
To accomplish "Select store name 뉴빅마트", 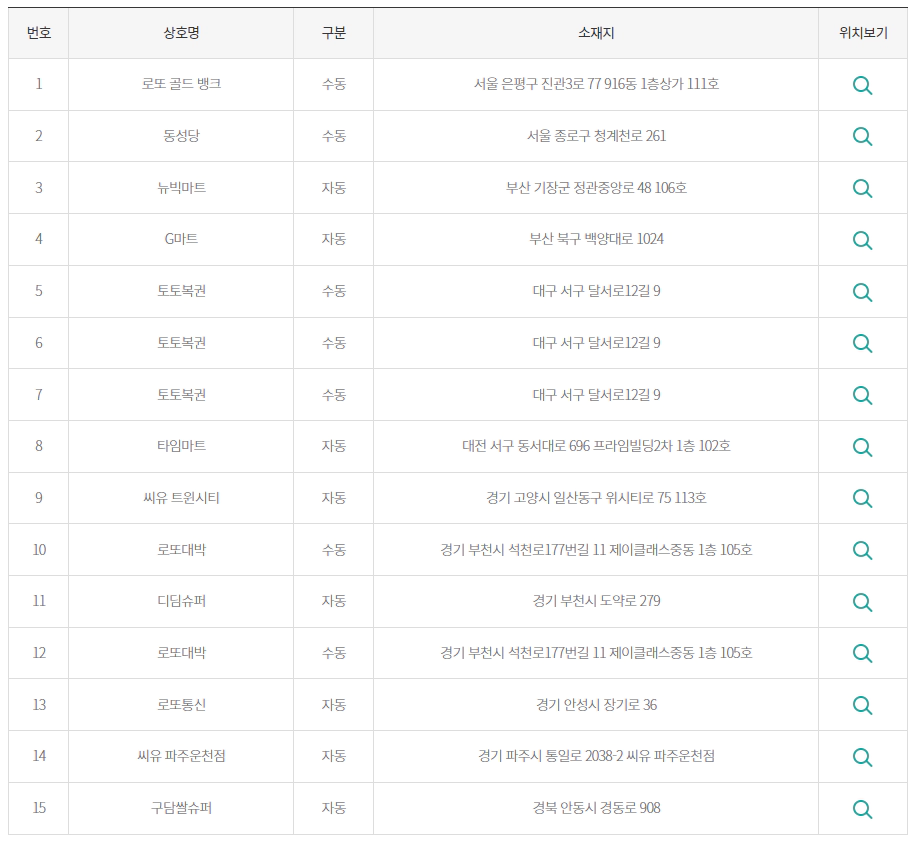I will click(181, 188).
